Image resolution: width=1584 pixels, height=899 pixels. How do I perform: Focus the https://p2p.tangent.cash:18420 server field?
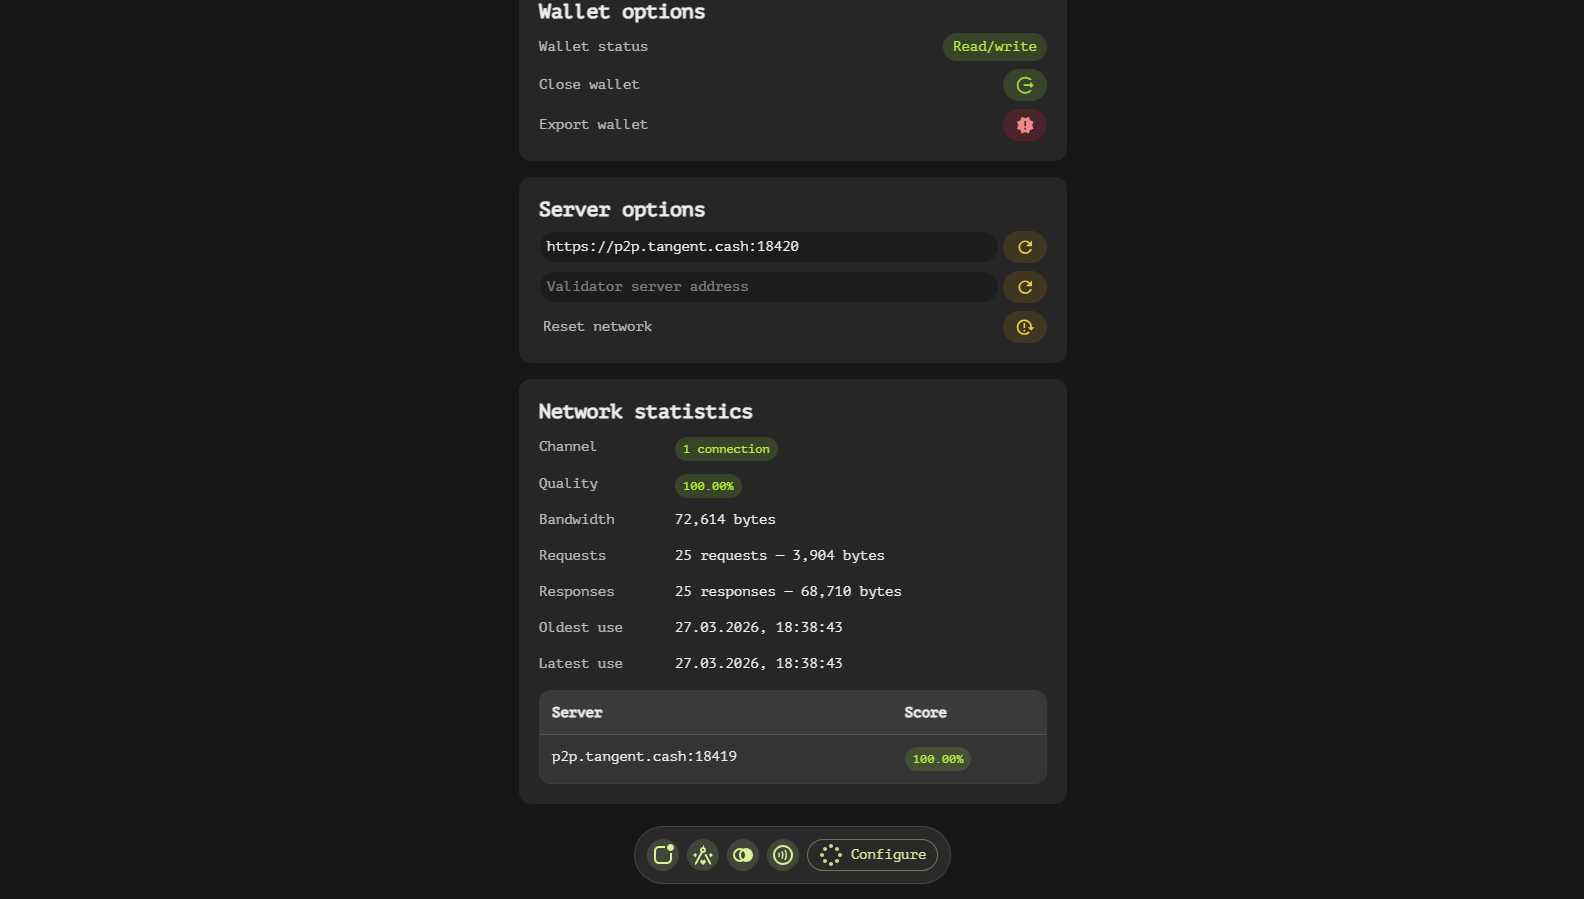767,247
